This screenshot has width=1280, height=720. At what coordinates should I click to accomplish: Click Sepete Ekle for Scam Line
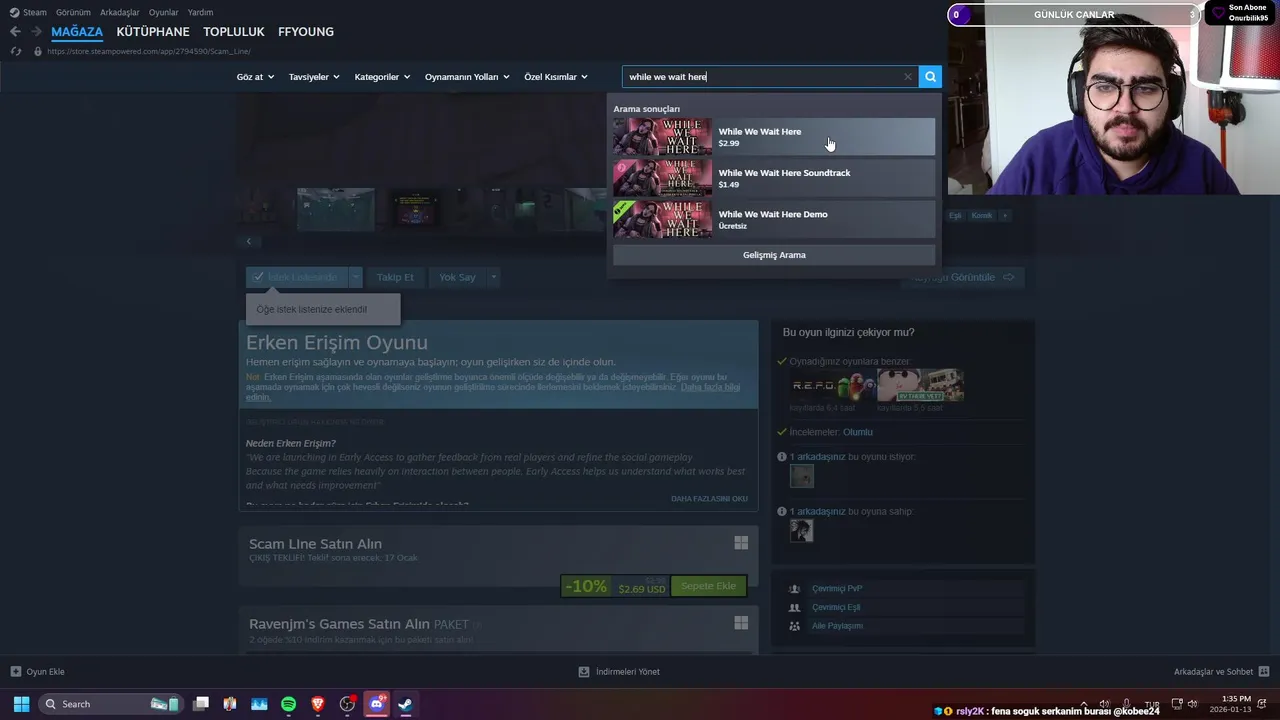coord(708,586)
